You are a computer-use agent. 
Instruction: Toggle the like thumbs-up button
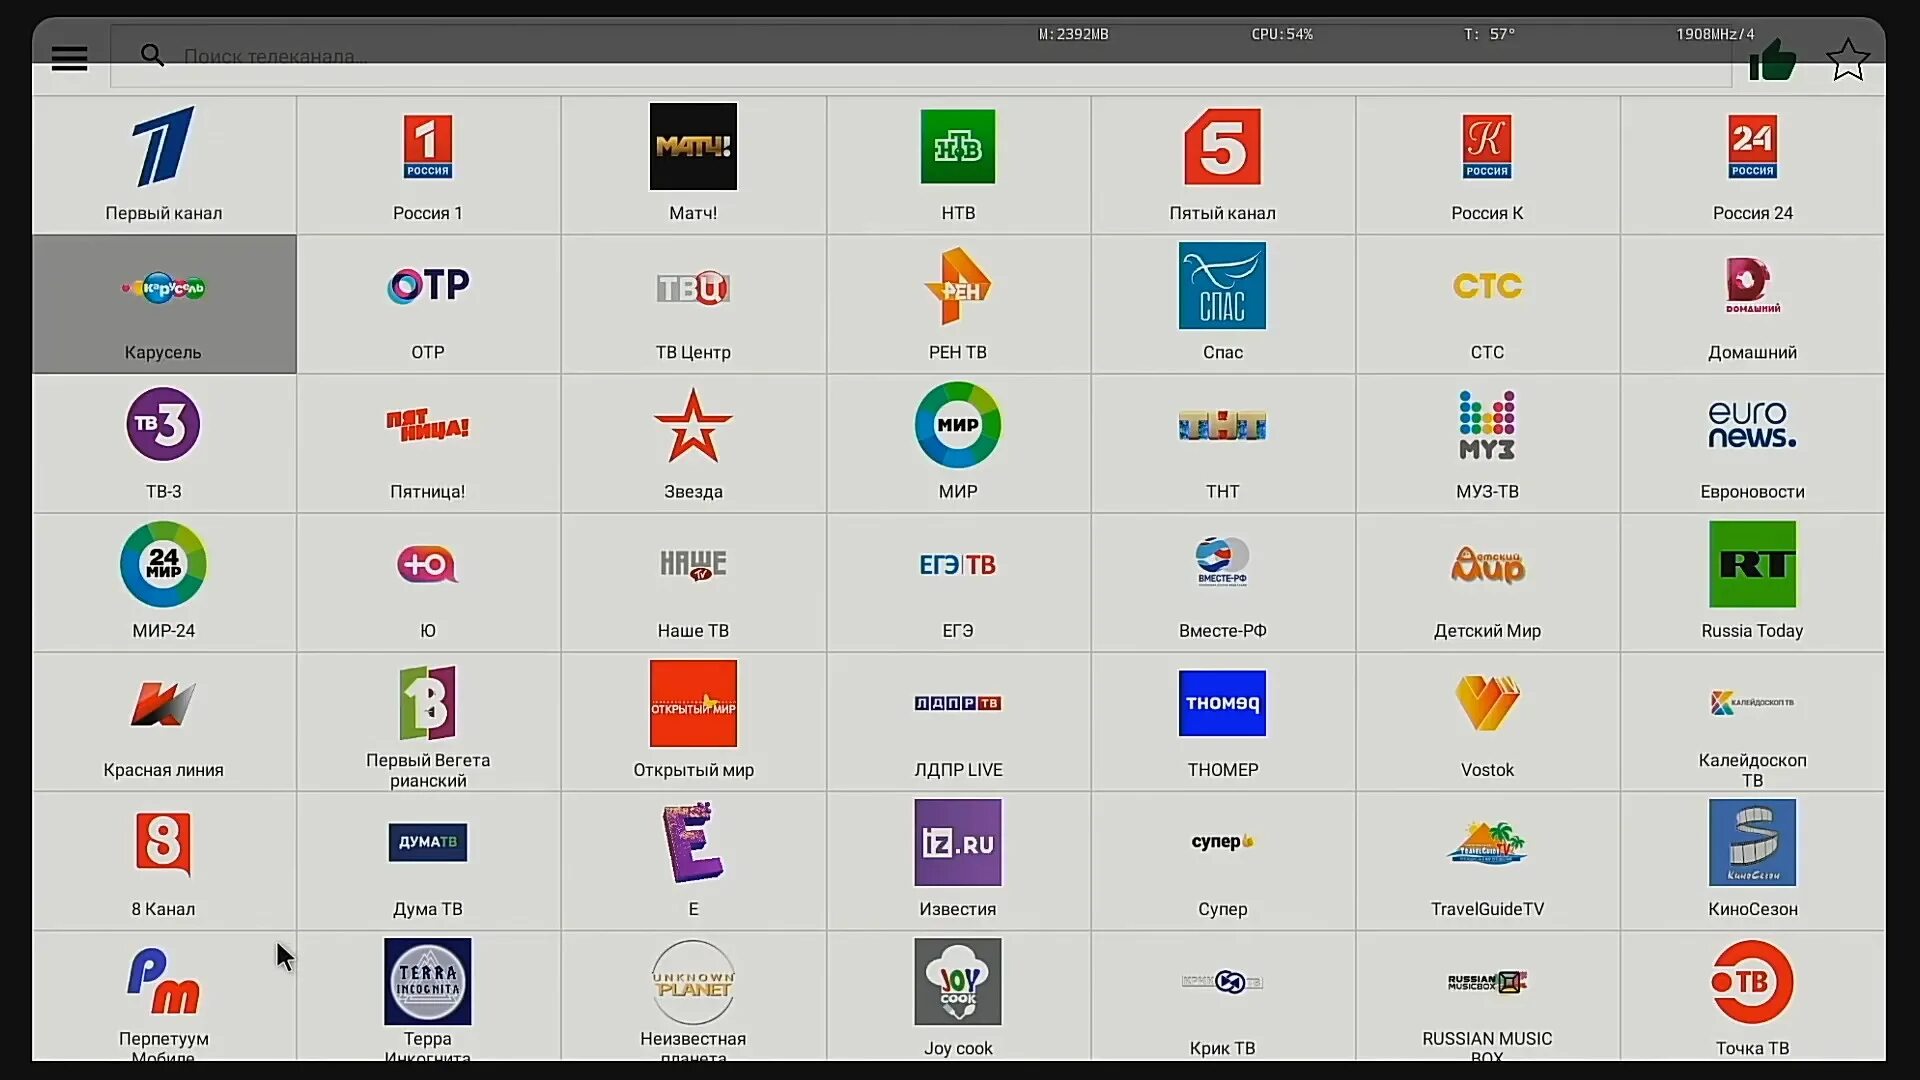(1775, 58)
